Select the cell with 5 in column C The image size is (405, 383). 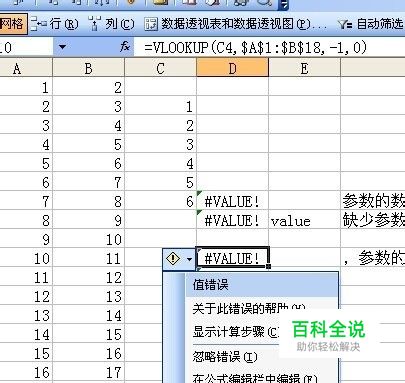160,182
